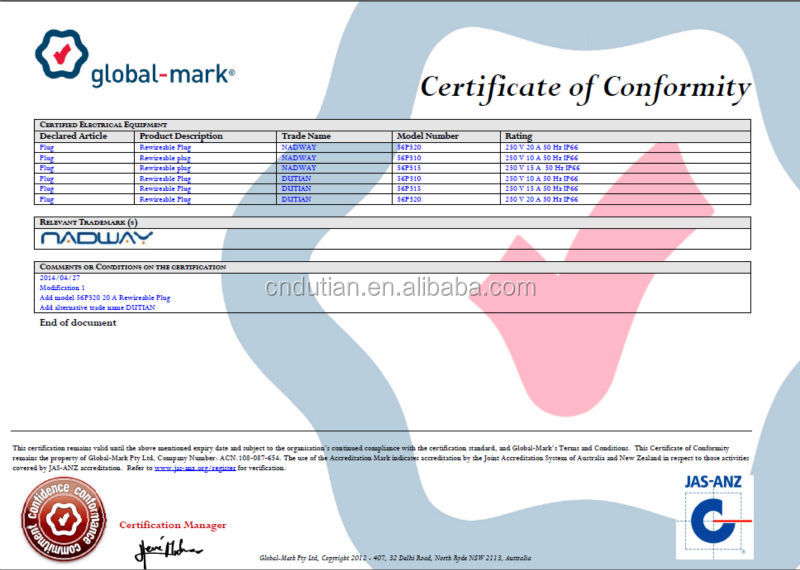Click the Modification 1 comment line
Viewport: 800px width, 570px height.
(62, 288)
